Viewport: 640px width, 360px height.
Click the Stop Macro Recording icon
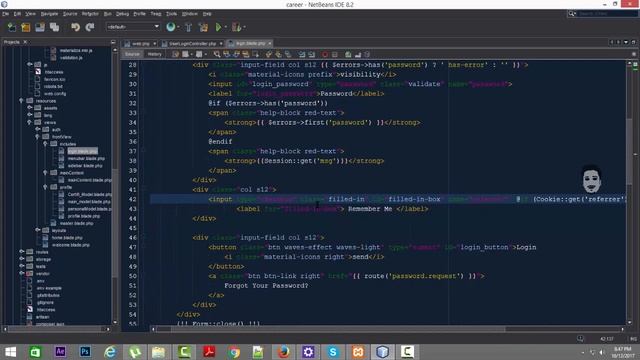(335, 54)
